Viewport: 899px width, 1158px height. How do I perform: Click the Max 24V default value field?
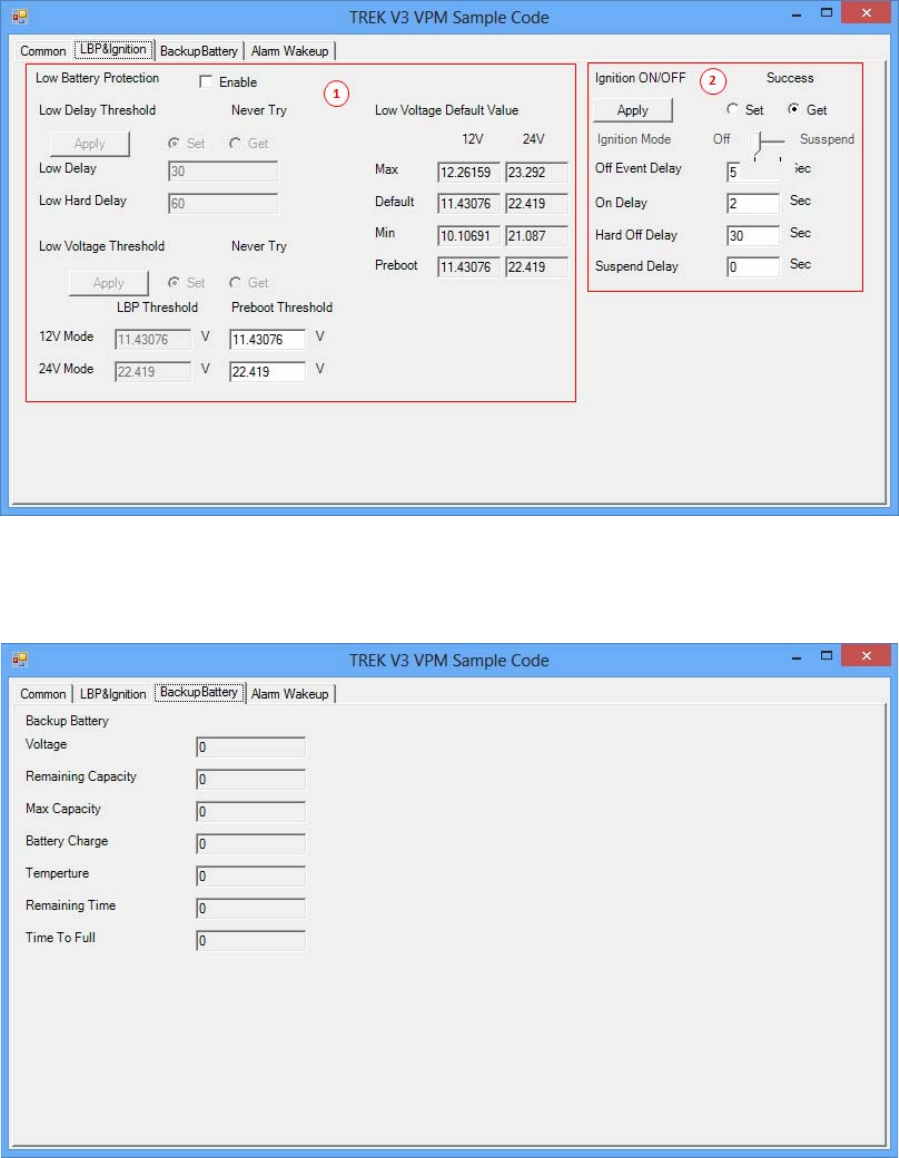(536, 172)
